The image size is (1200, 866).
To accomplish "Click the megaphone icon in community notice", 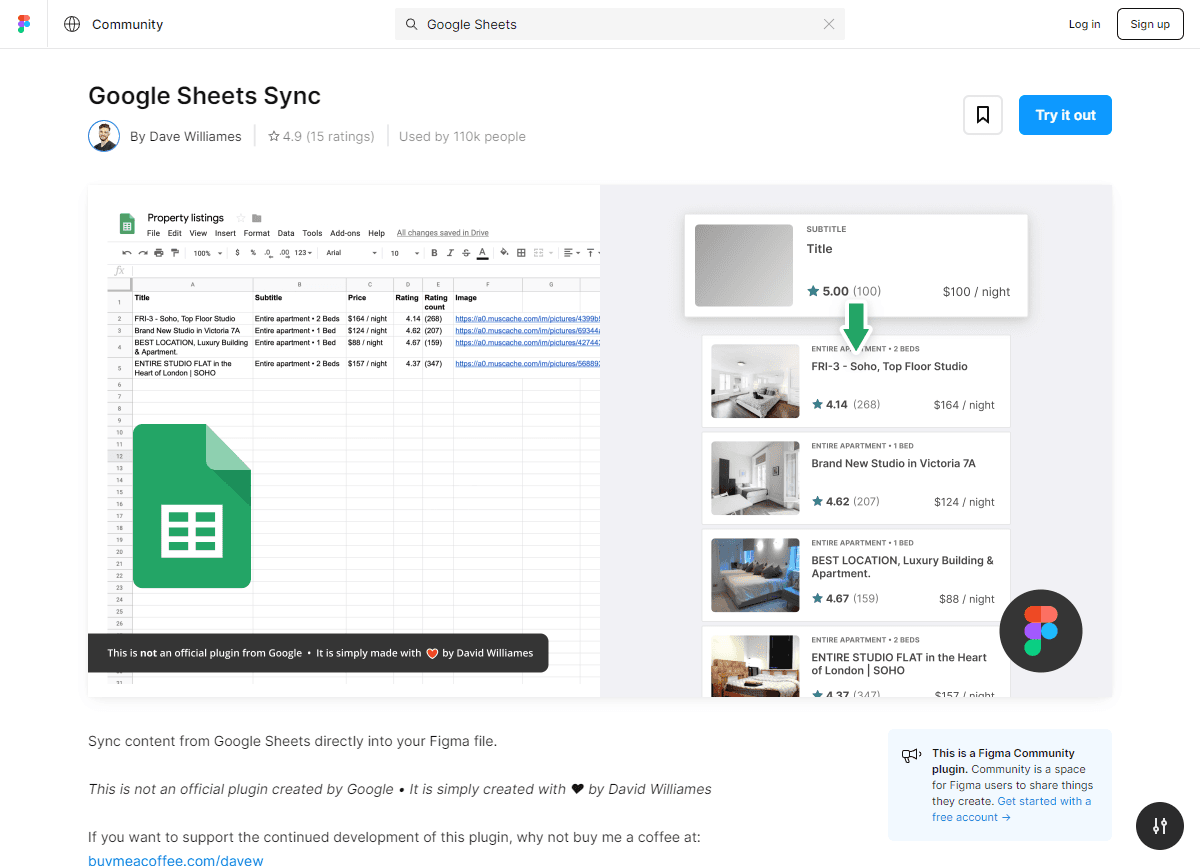I will coord(911,756).
